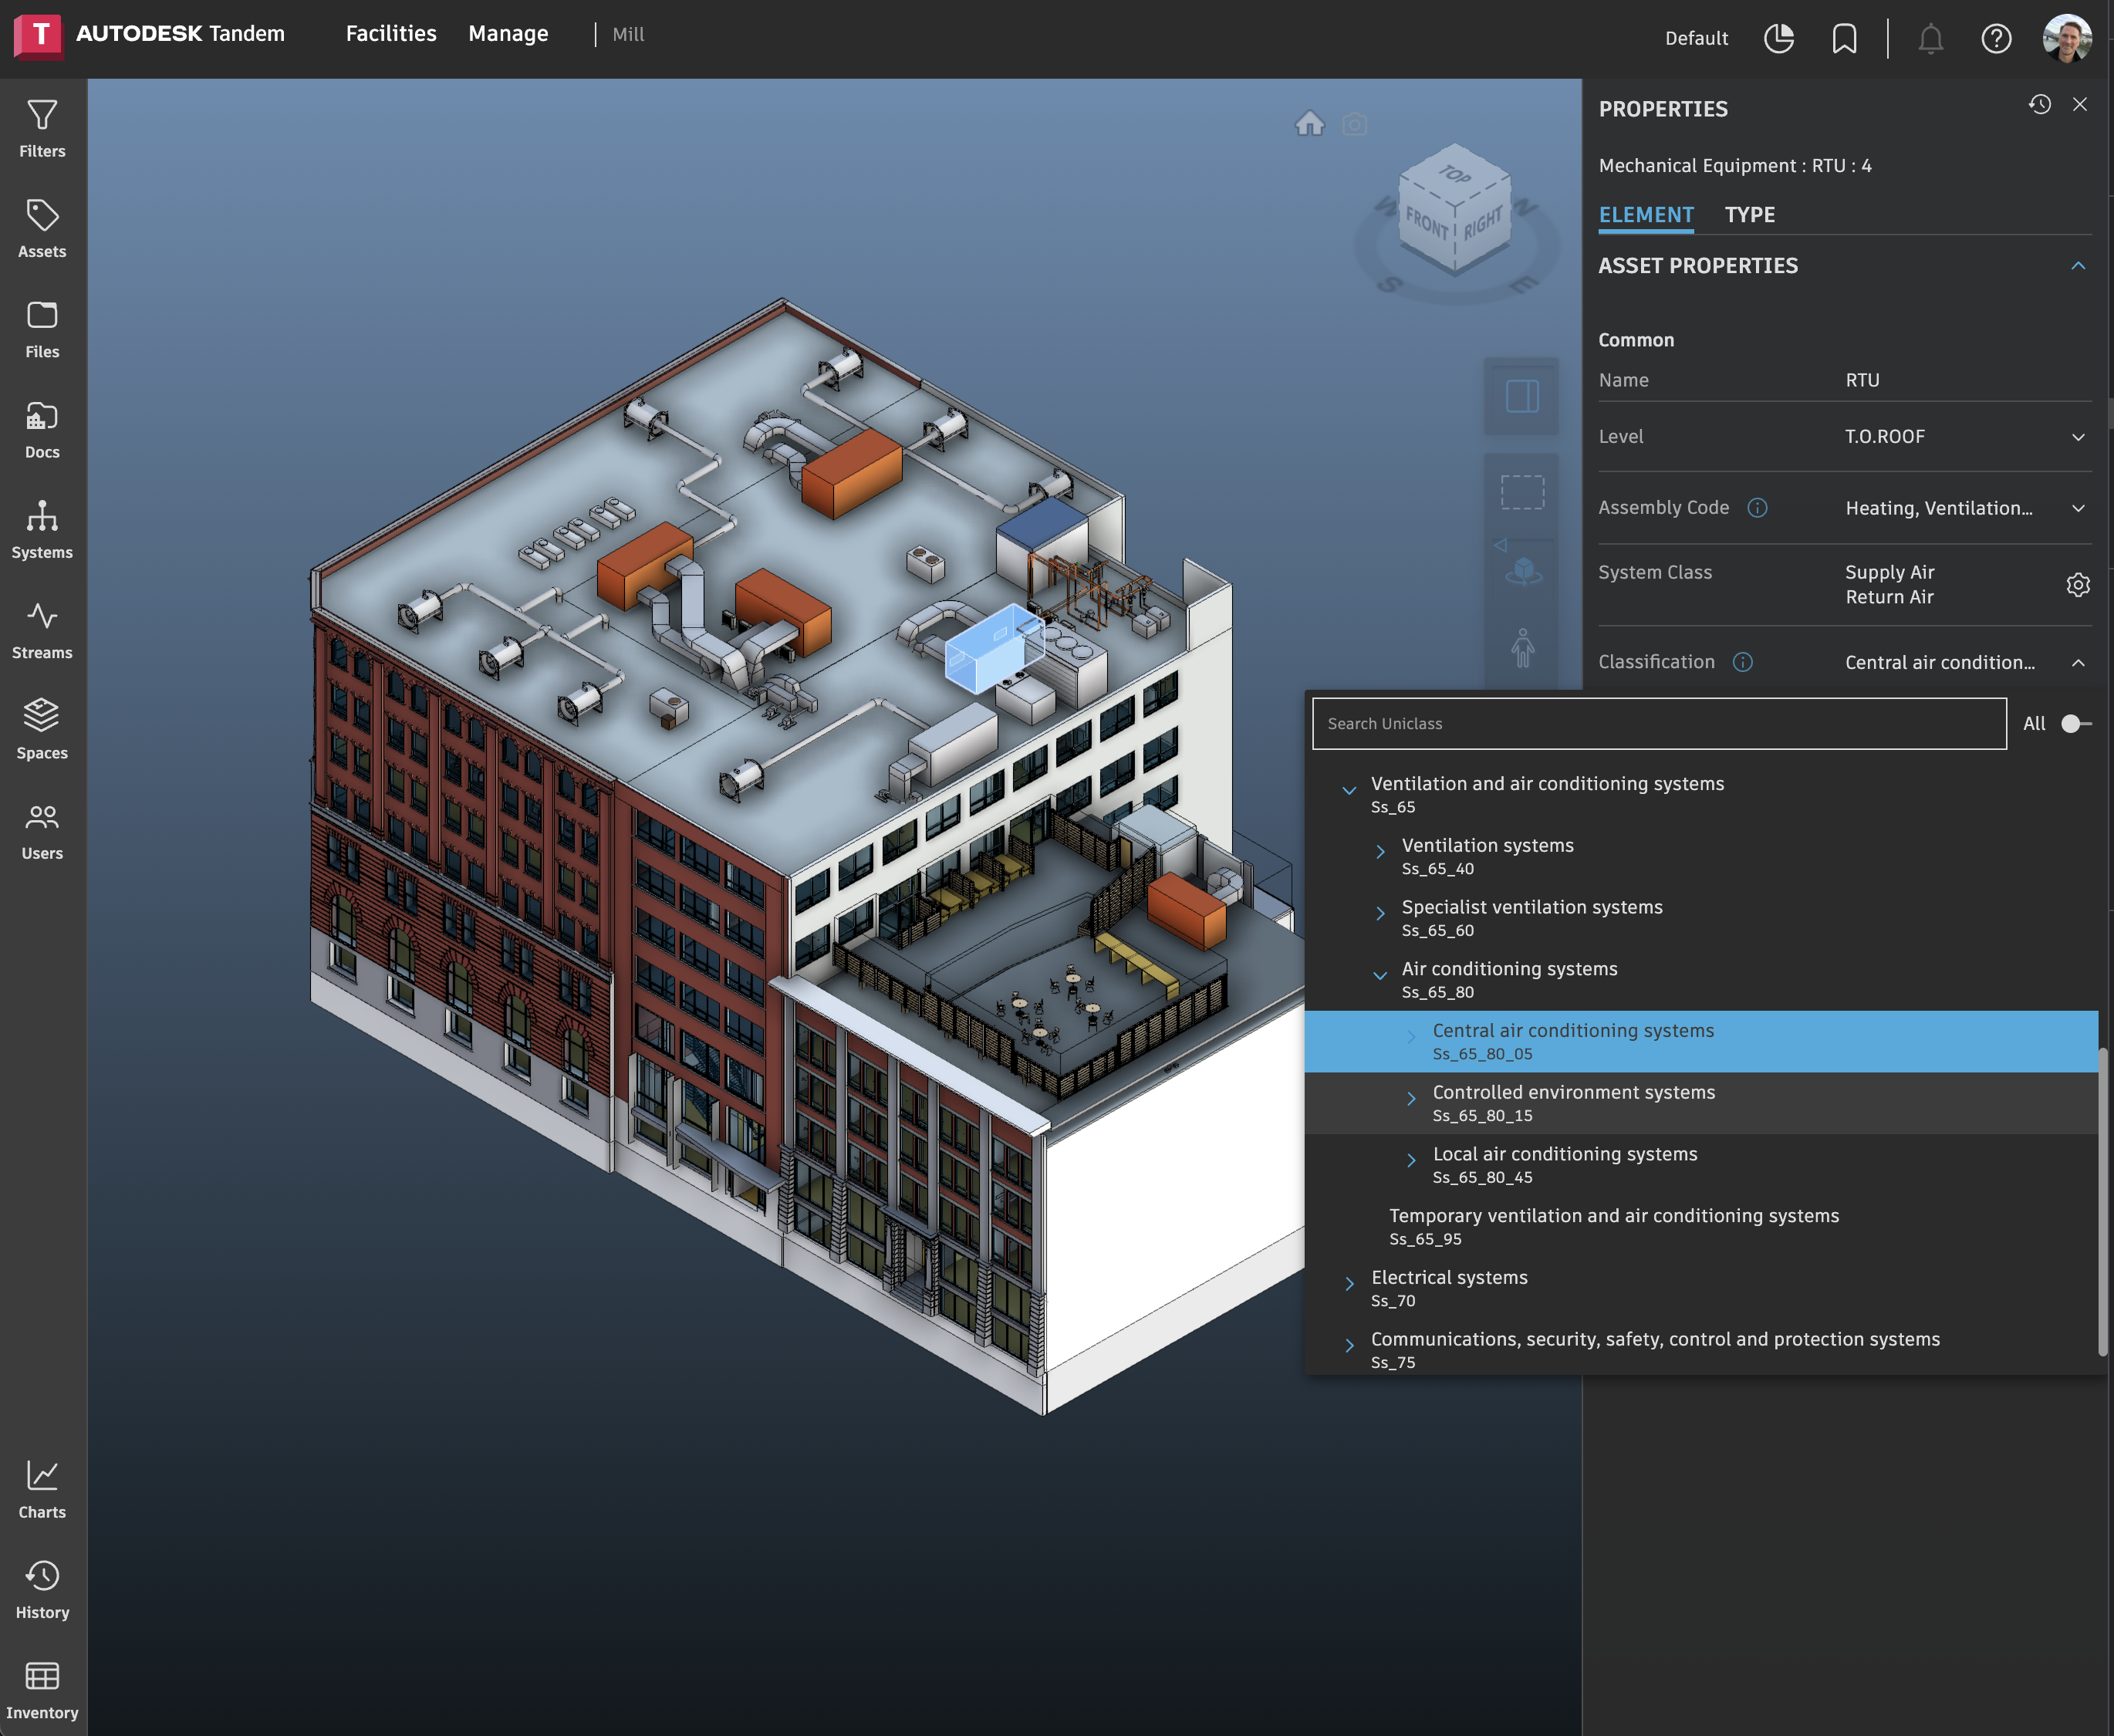Click the System Class settings gear
2114x1736 pixels.
pyautogui.click(x=2077, y=585)
